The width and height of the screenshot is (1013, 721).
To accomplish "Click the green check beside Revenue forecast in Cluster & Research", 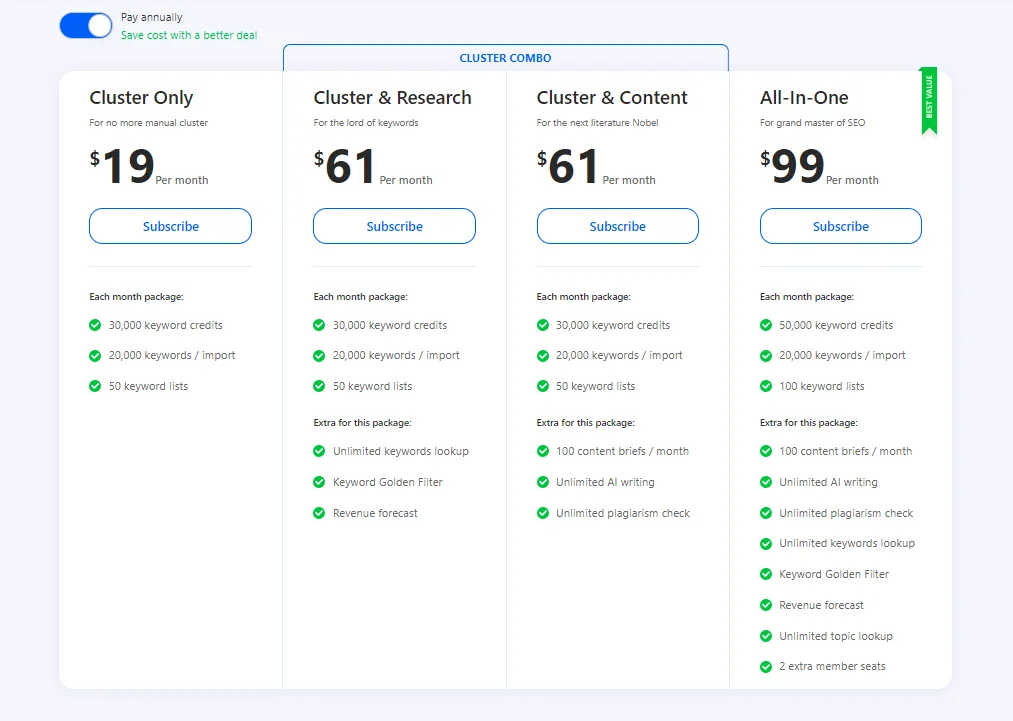I will [319, 513].
